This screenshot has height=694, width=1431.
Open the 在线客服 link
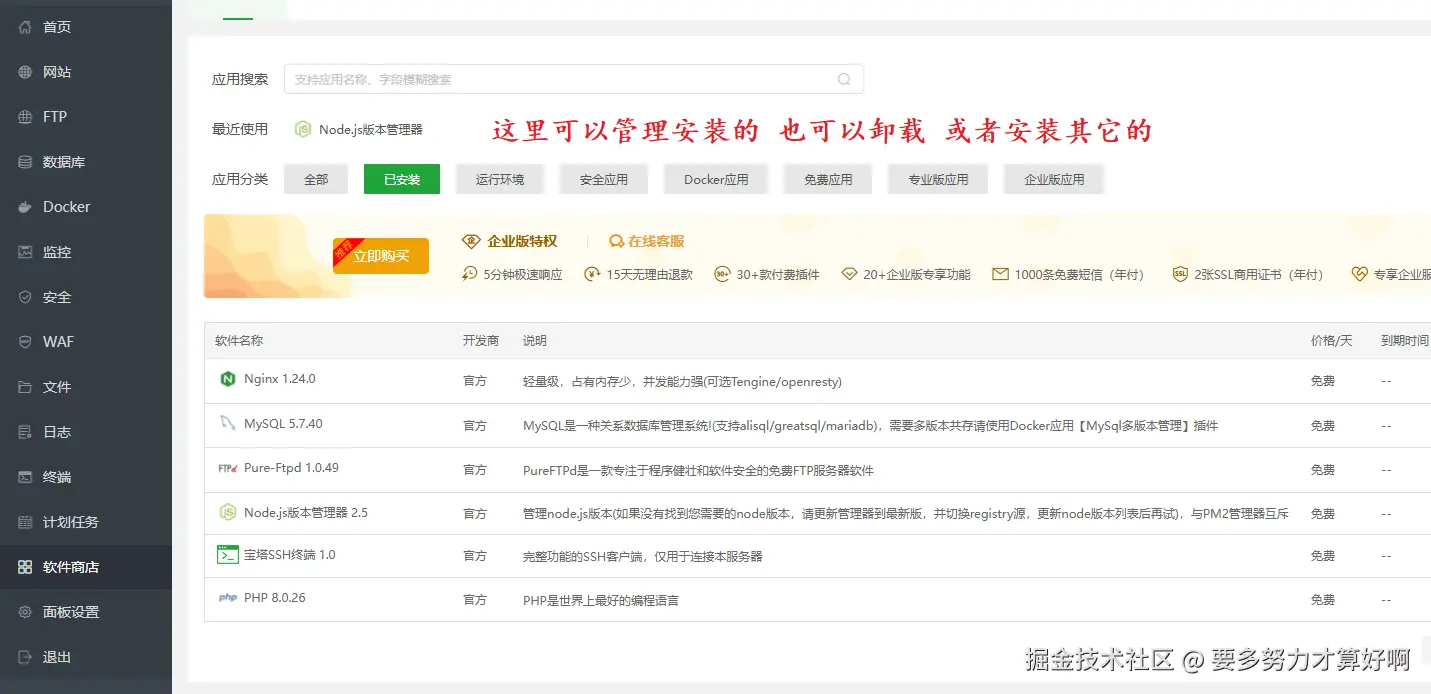tap(656, 241)
